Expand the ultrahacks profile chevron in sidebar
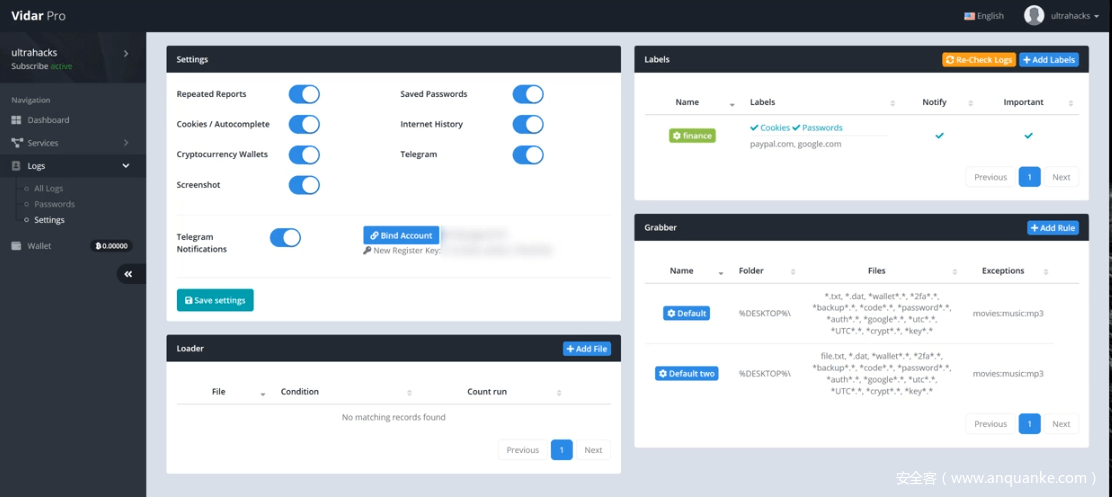 126,53
